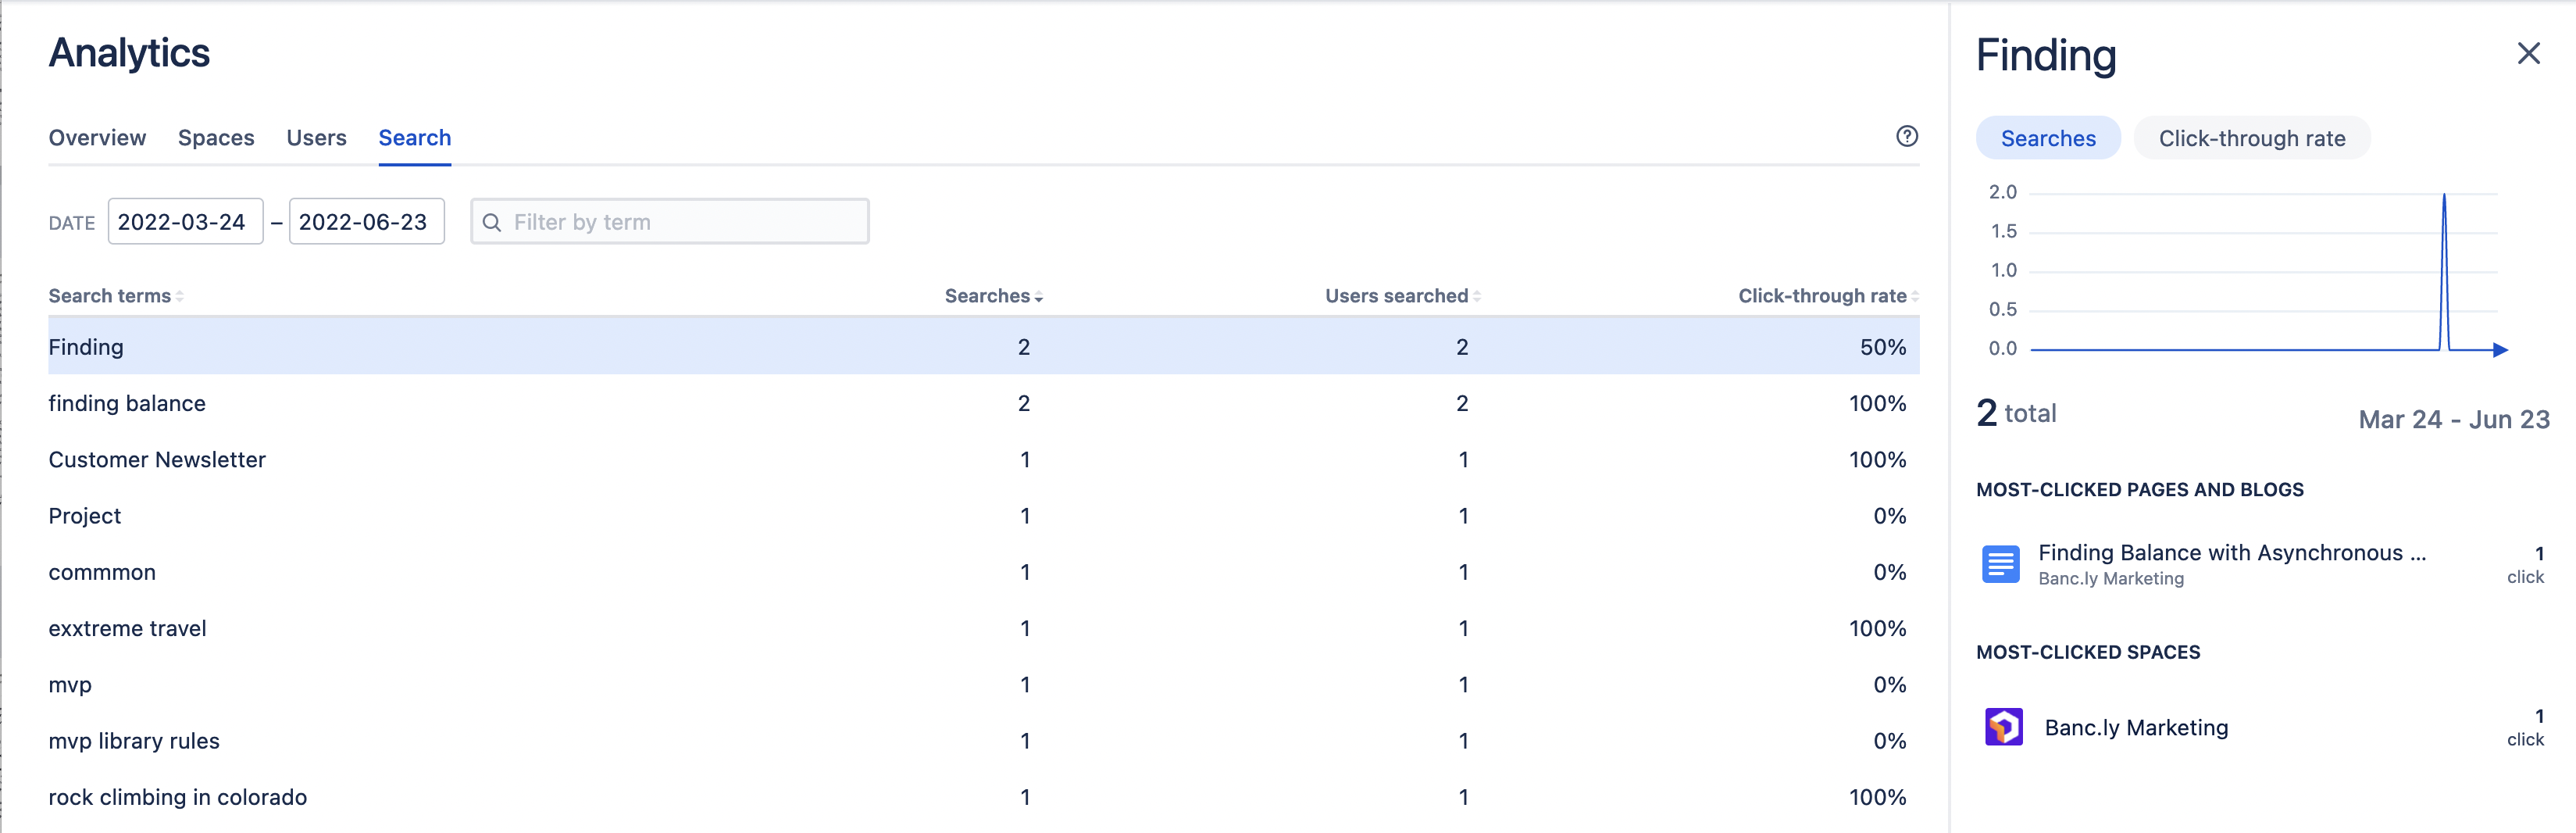Viewport: 2576px width, 833px height.
Task: Toggle sorting on Search terms column
Action: click(x=180, y=295)
